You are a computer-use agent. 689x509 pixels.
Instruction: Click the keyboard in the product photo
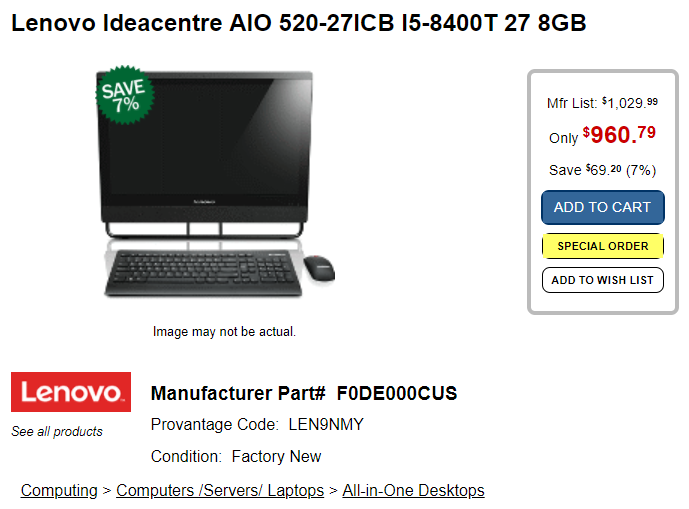[203, 273]
